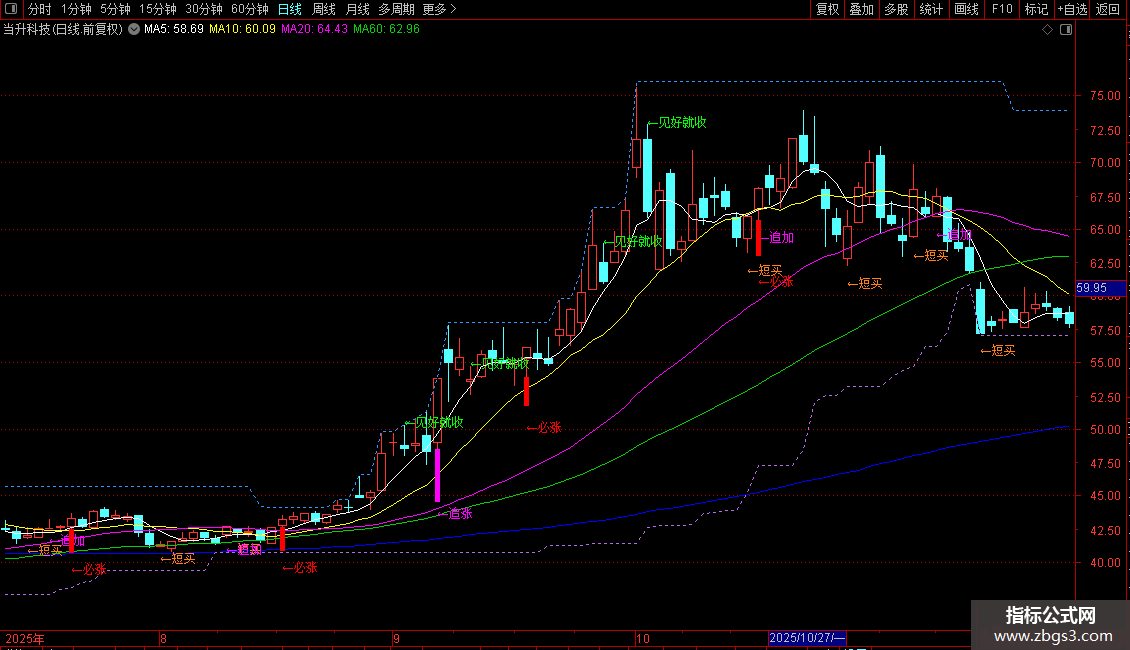Open the F10 company info
Viewport: 1130px width, 650px height.
pos(1002,9)
